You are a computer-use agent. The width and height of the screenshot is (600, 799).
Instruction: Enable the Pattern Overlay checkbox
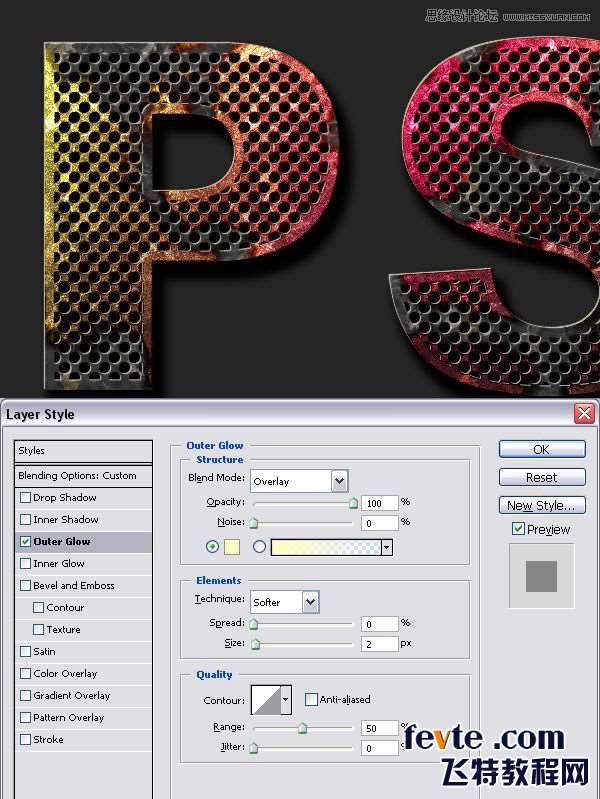25,717
